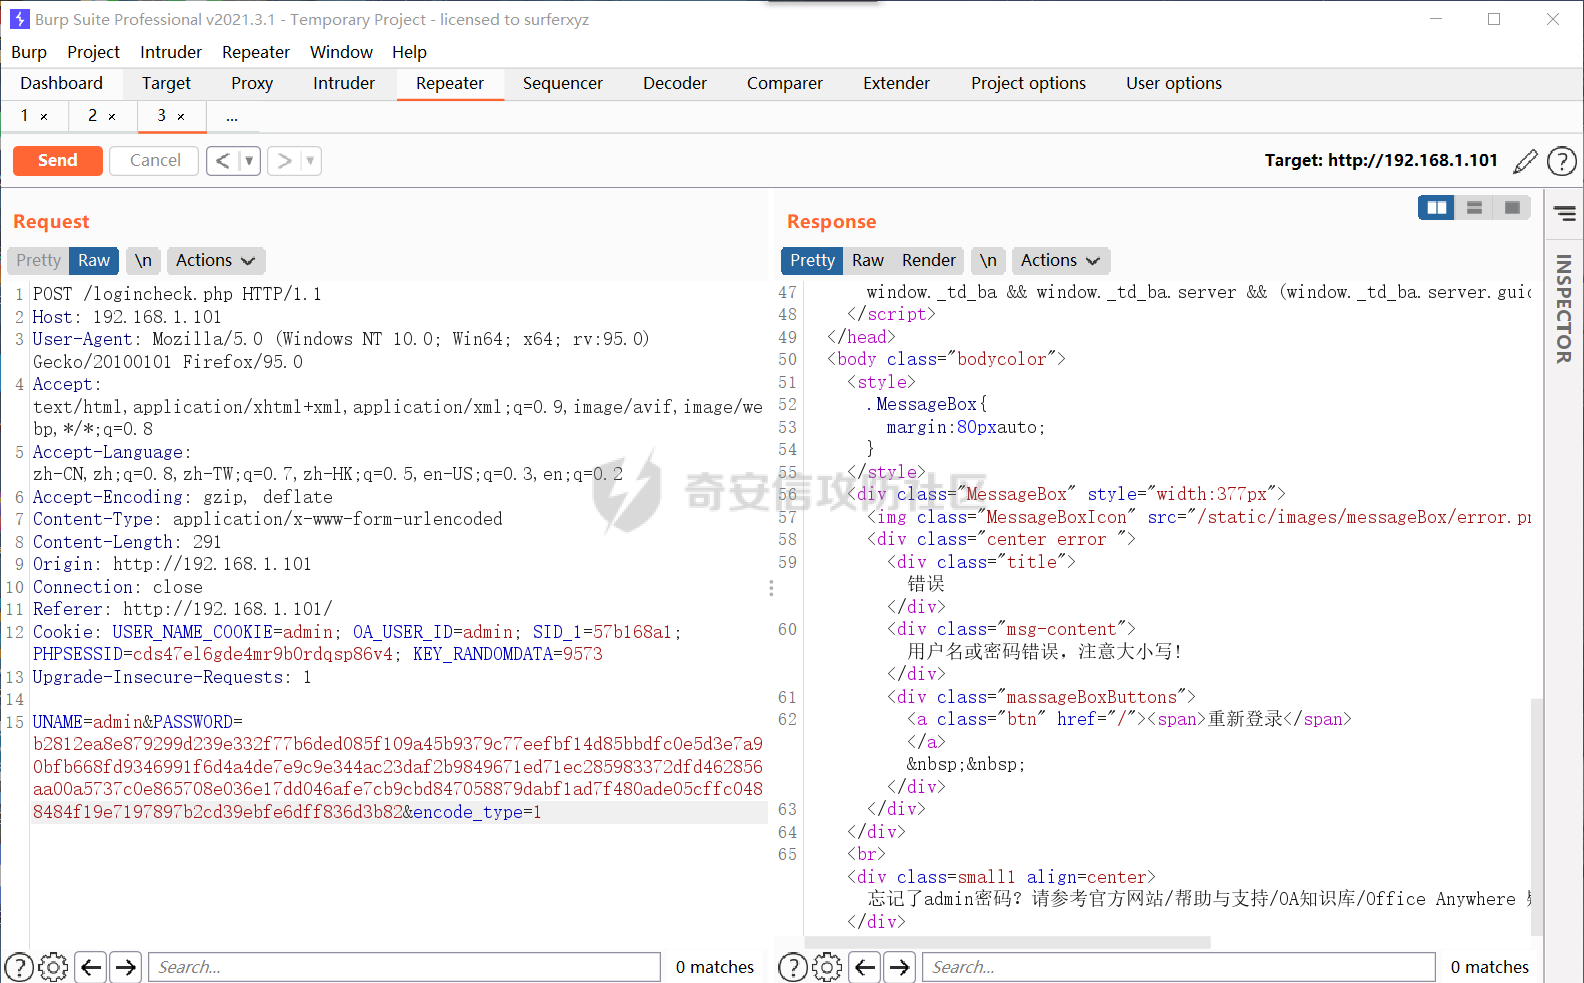The image size is (1584, 983).
Task: Add new Repeater tab via ellipsis
Action: 232,117
